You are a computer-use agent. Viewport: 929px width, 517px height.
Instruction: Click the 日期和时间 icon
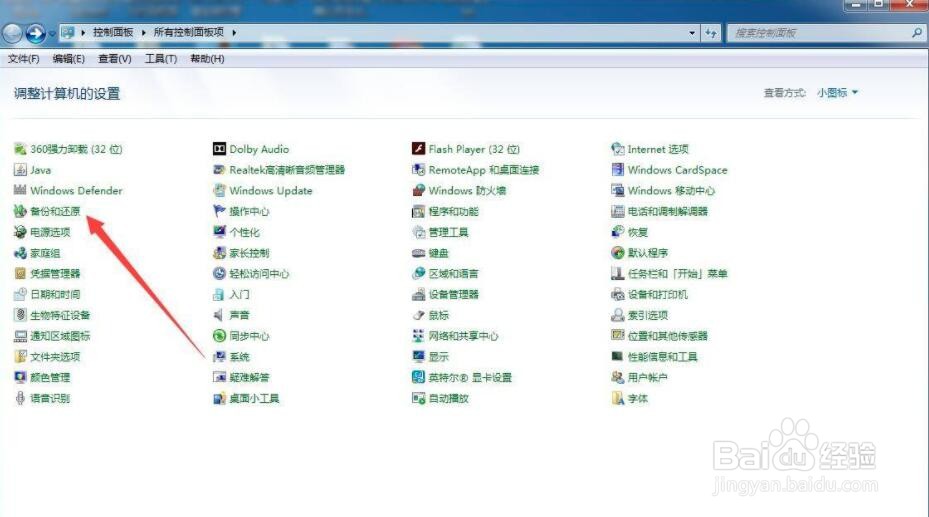(20, 294)
